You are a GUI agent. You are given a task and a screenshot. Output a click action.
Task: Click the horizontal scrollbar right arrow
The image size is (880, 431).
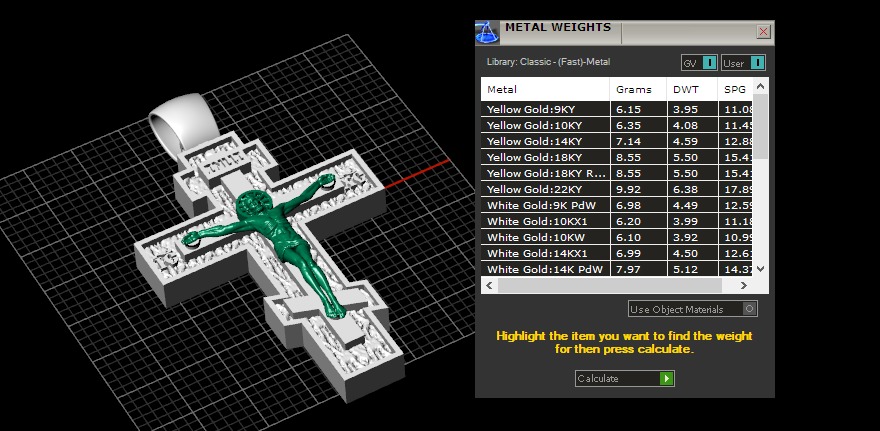coord(744,286)
